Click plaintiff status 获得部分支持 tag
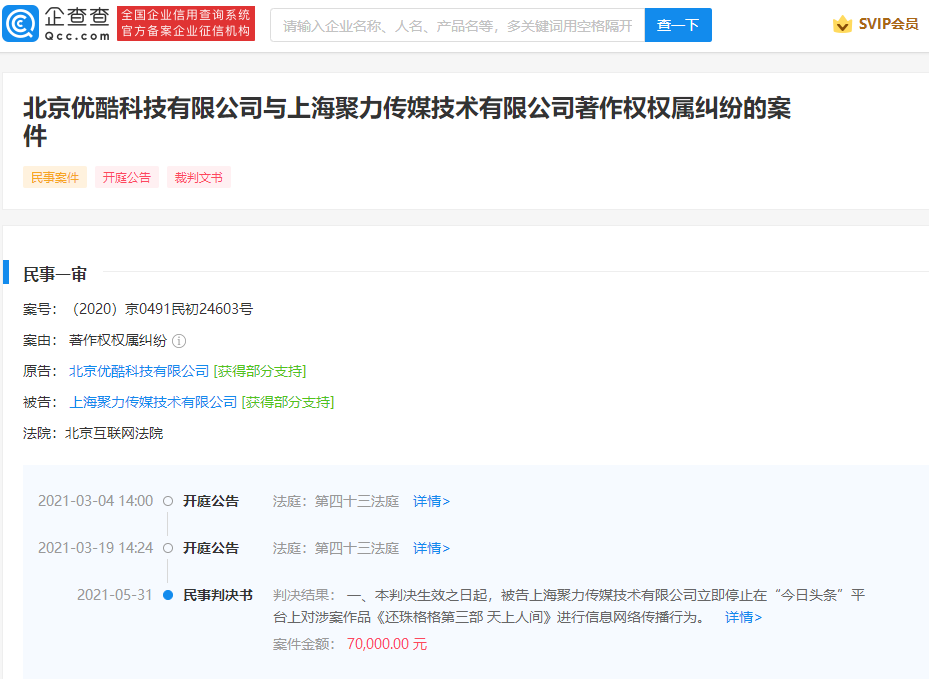 pyautogui.click(x=260, y=371)
